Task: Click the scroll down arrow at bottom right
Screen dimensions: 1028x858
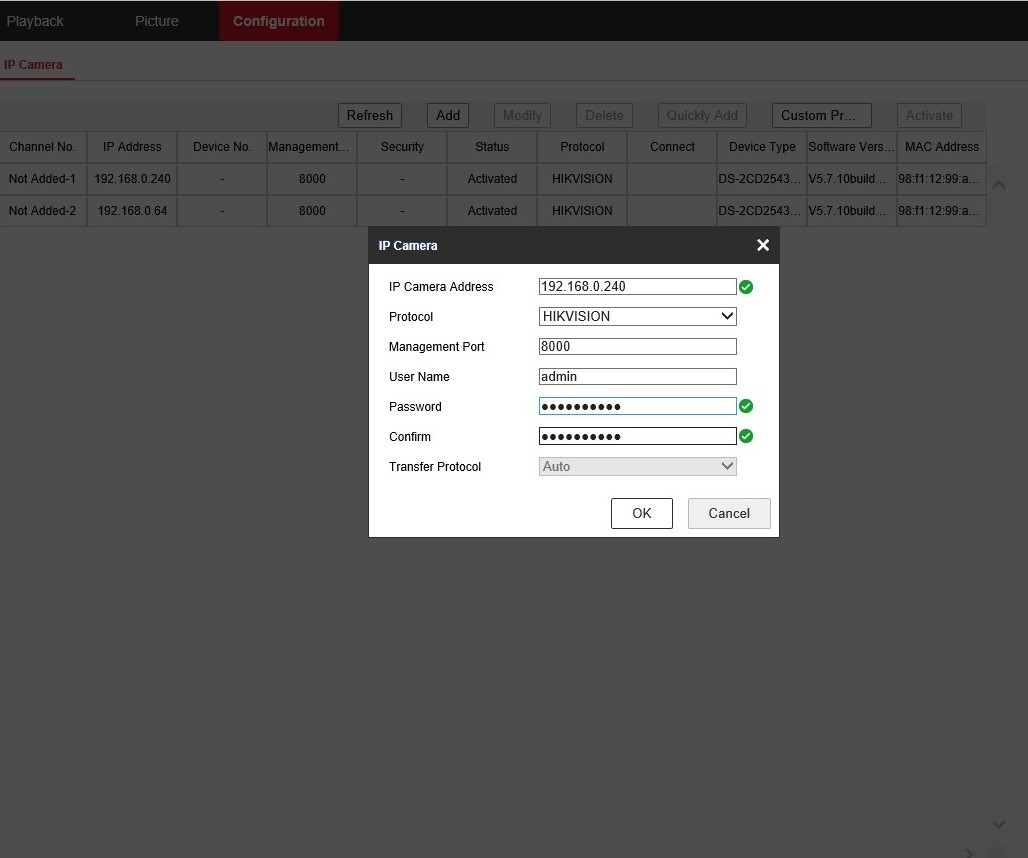Action: (998, 825)
